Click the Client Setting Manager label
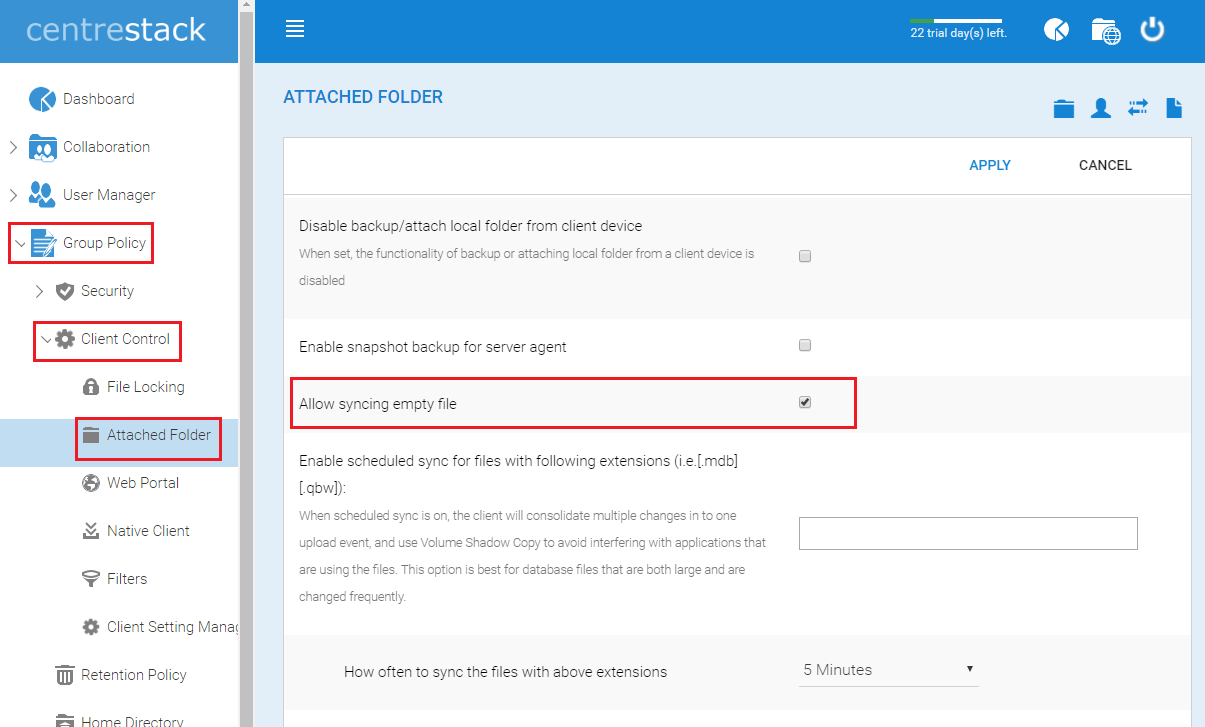The width and height of the screenshot is (1205, 727). coord(172,627)
